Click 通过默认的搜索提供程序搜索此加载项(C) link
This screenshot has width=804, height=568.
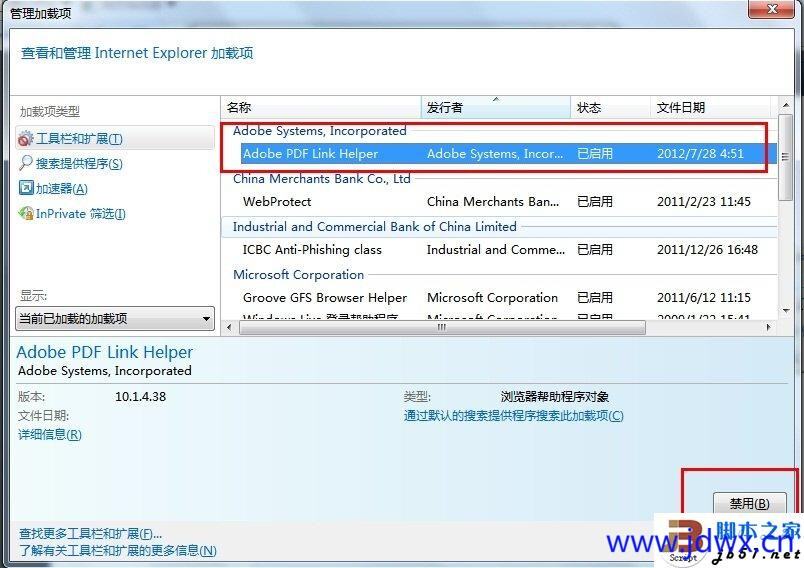click(514, 416)
